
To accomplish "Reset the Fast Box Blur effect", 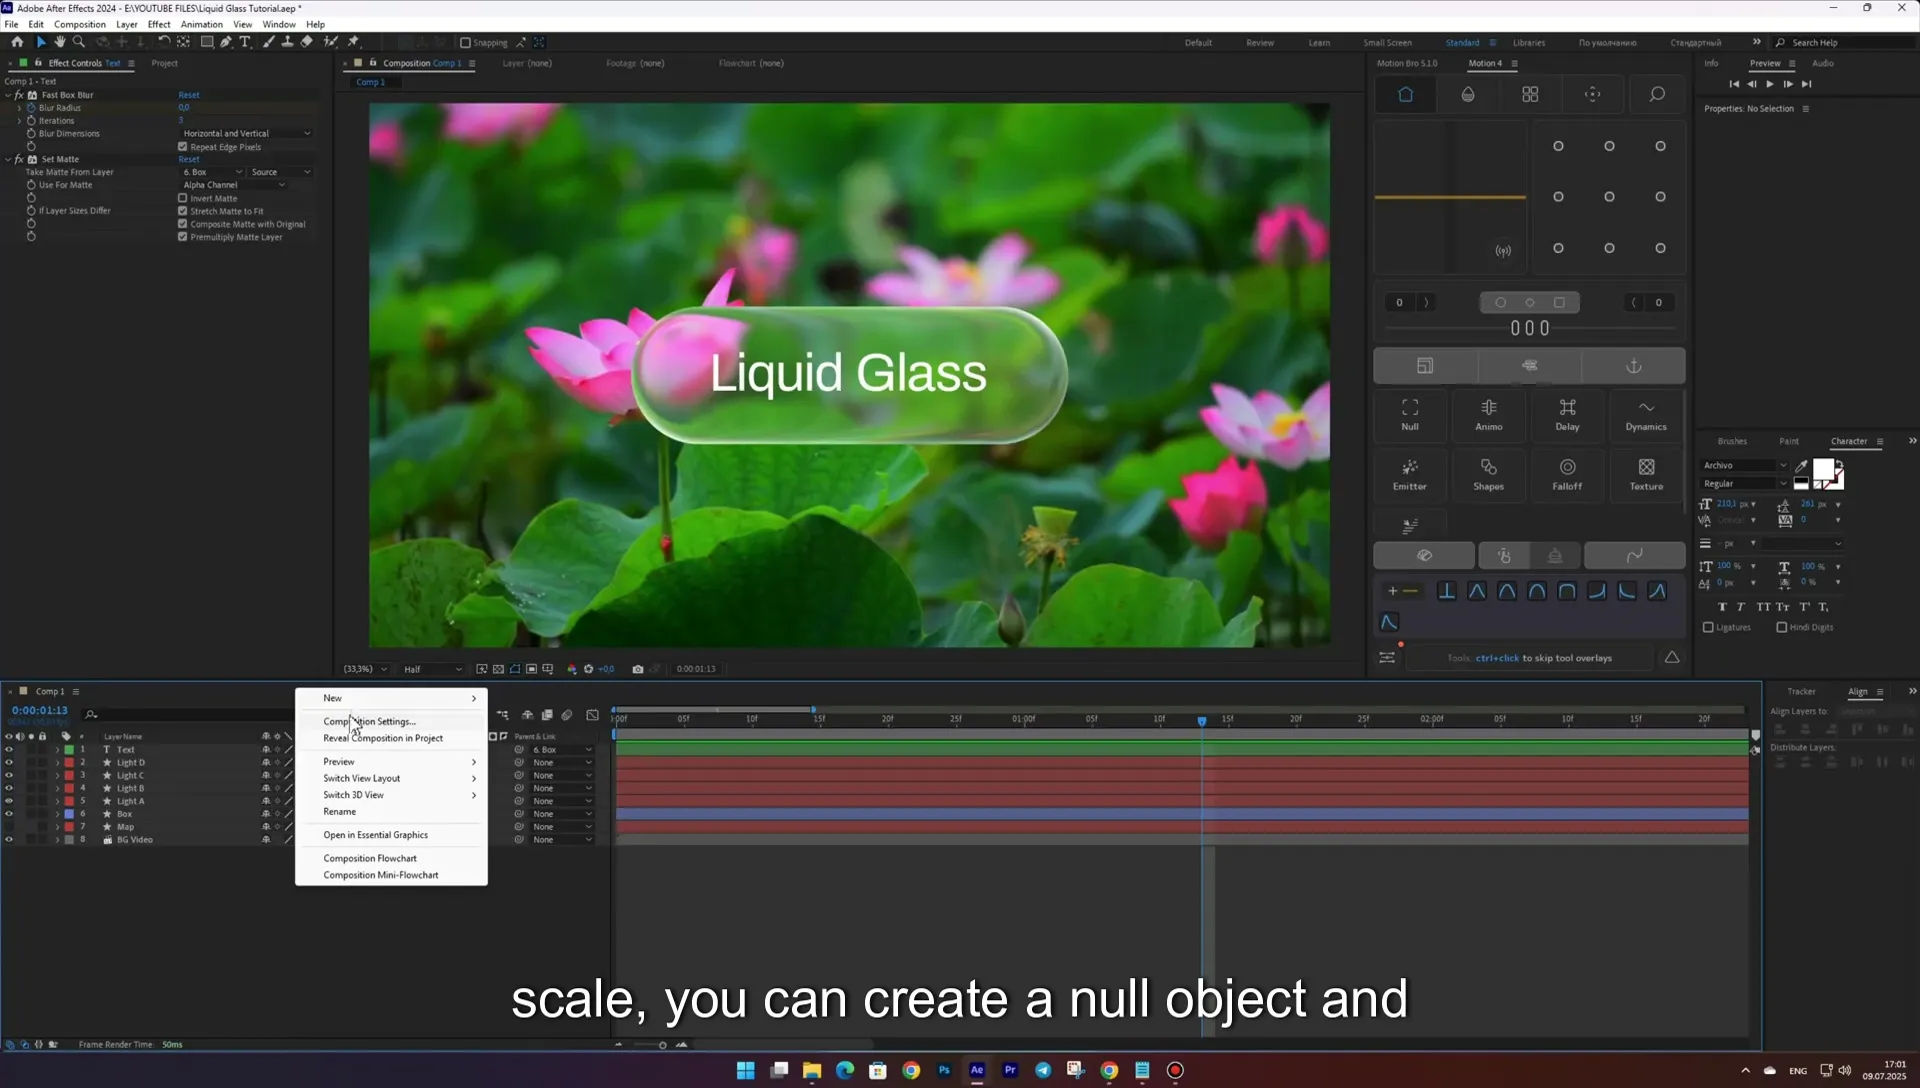I will point(189,95).
